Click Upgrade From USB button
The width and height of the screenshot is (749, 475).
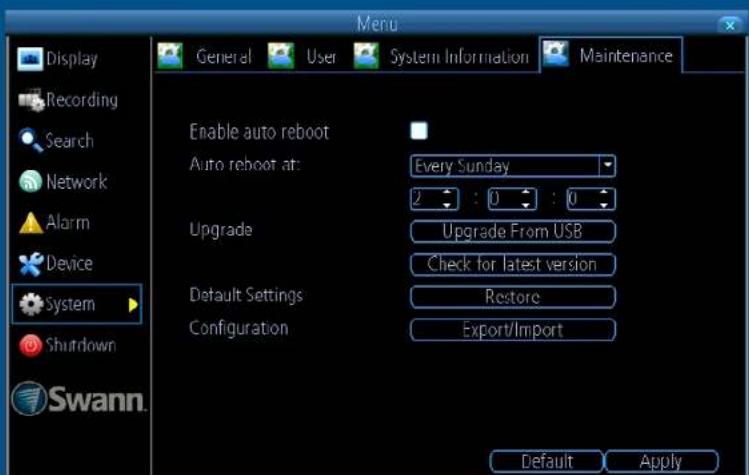(513, 231)
